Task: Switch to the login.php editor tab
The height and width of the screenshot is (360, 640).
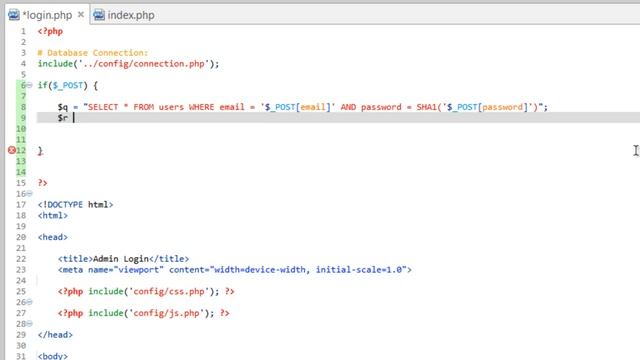Action: pyautogui.click(x=47, y=15)
